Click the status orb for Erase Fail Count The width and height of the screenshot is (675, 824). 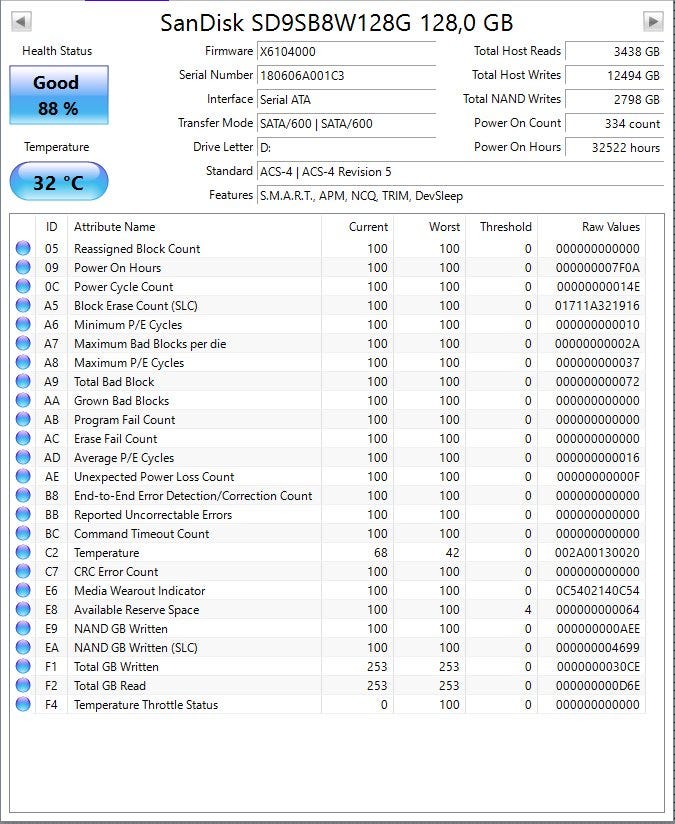tap(23, 438)
